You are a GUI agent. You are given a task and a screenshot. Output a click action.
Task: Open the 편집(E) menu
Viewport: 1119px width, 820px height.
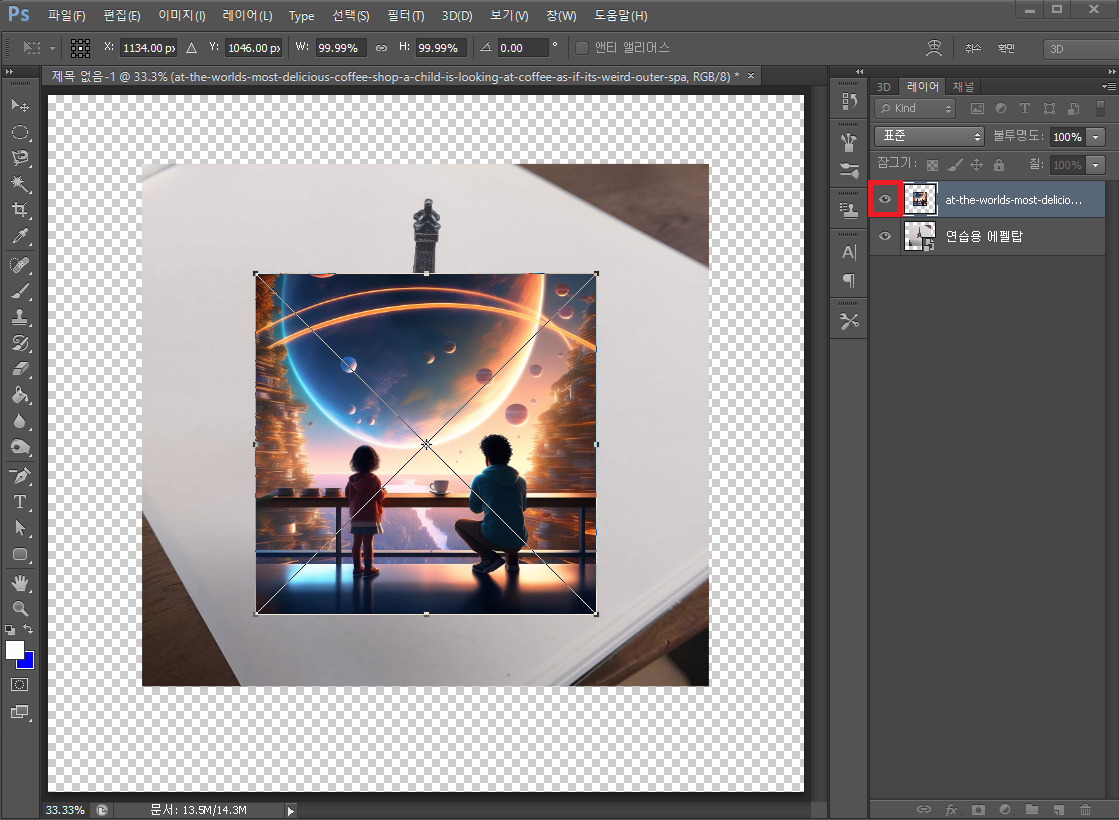pos(122,15)
